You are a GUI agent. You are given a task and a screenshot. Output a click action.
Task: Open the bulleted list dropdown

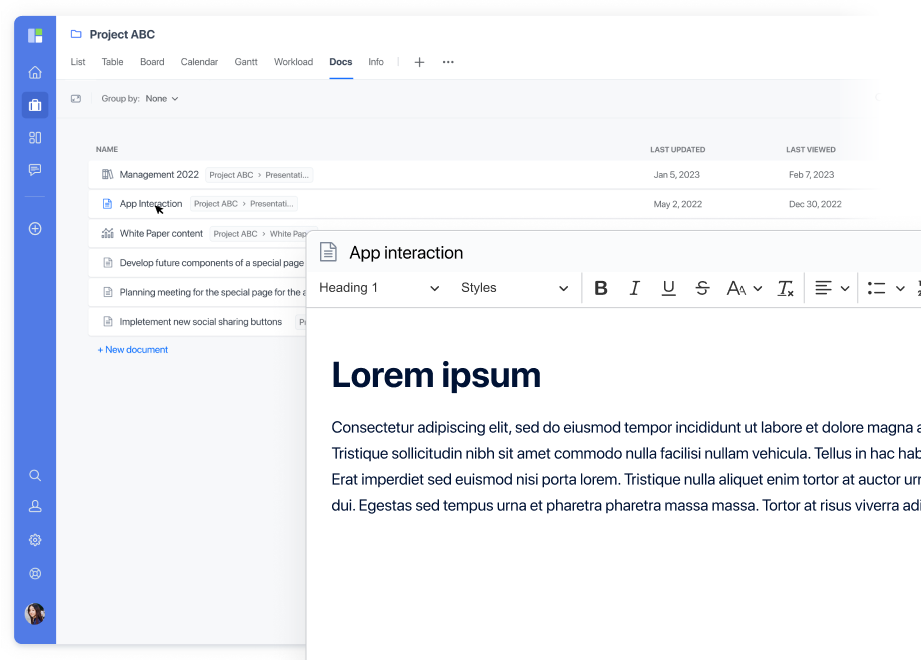(886, 288)
